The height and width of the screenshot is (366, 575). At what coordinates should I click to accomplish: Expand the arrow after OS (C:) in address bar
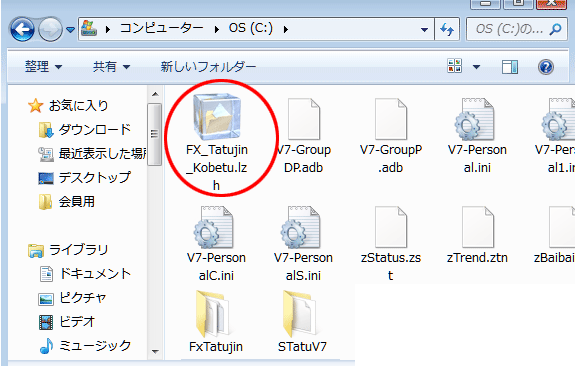[x=286, y=29]
